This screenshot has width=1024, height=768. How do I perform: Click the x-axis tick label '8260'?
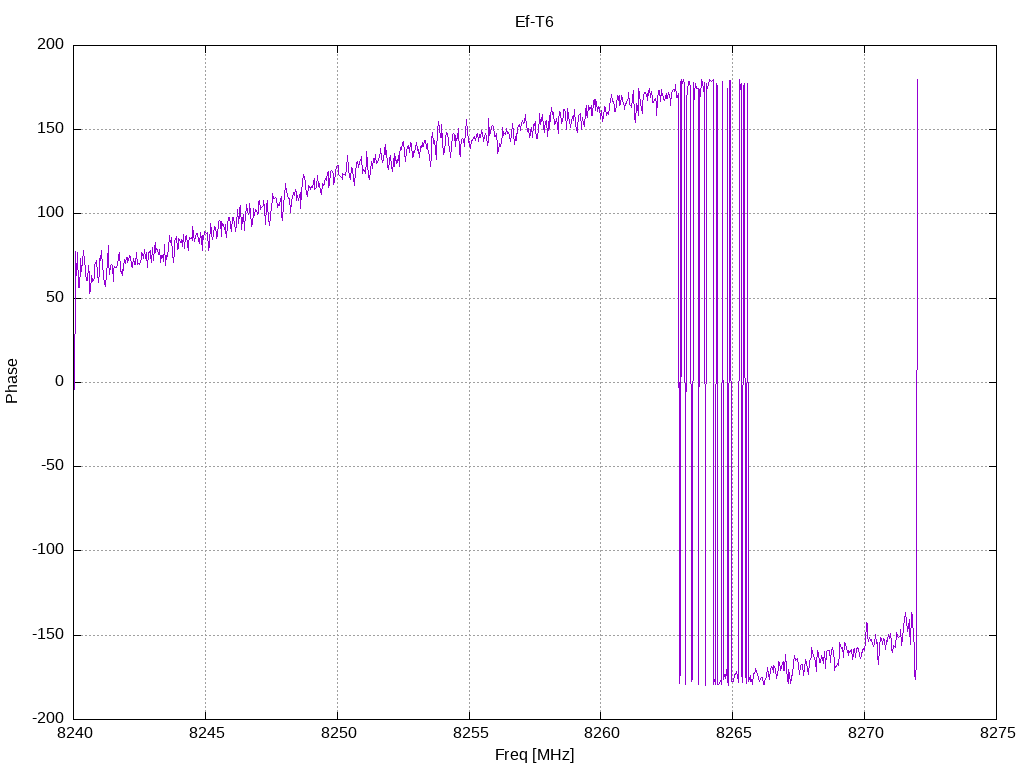point(601,733)
